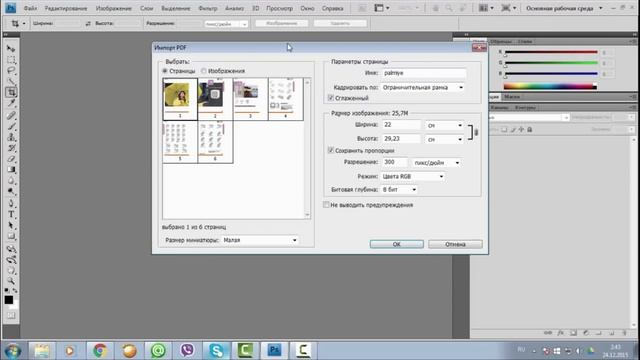
Task: Open the Кадрировать по dropdown
Action: point(422,87)
